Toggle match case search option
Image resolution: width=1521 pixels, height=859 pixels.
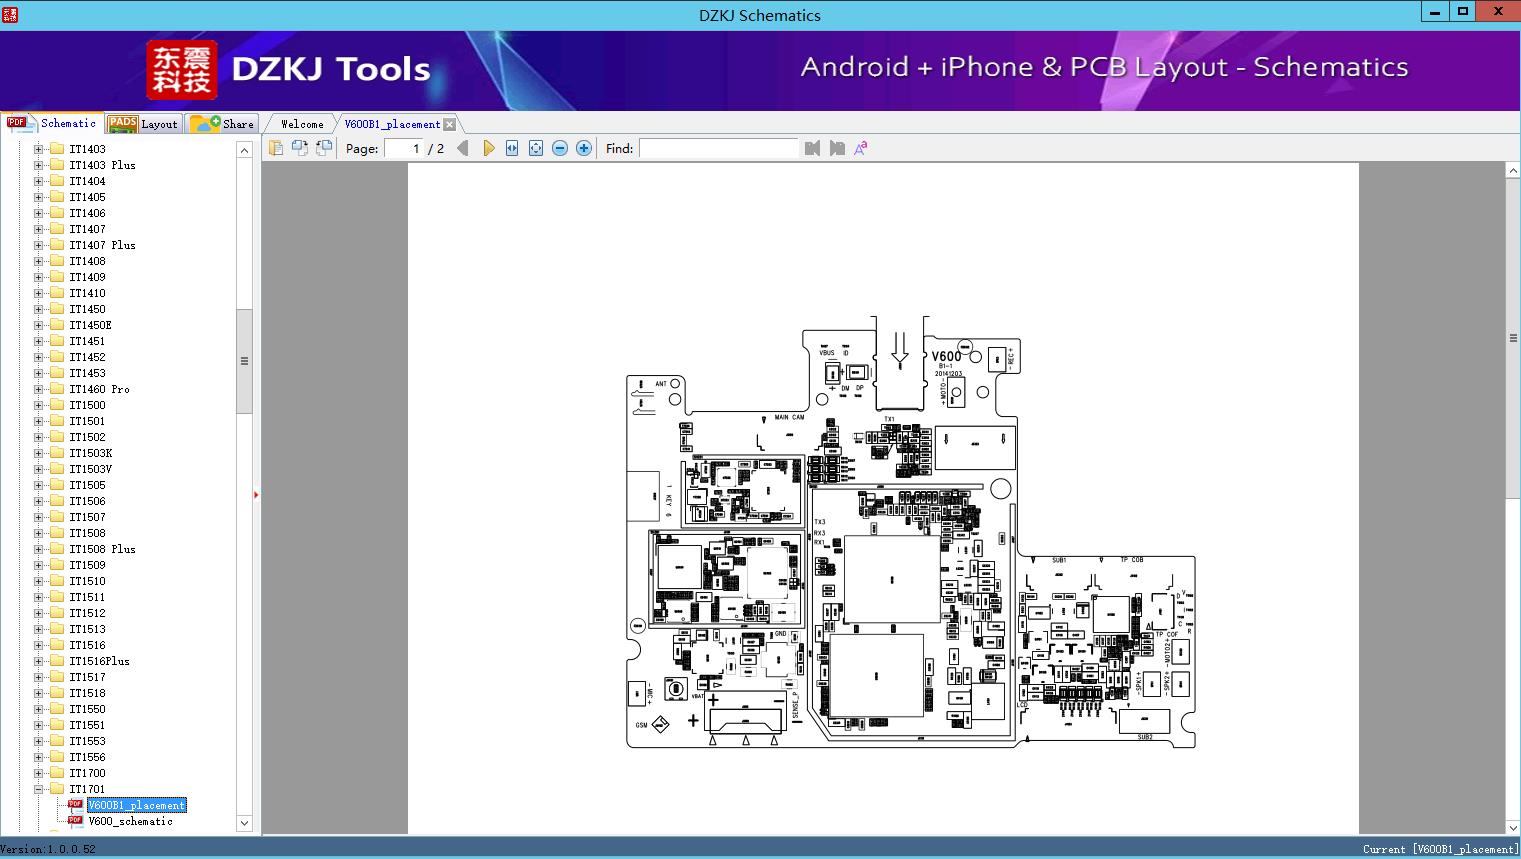(x=860, y=148)
